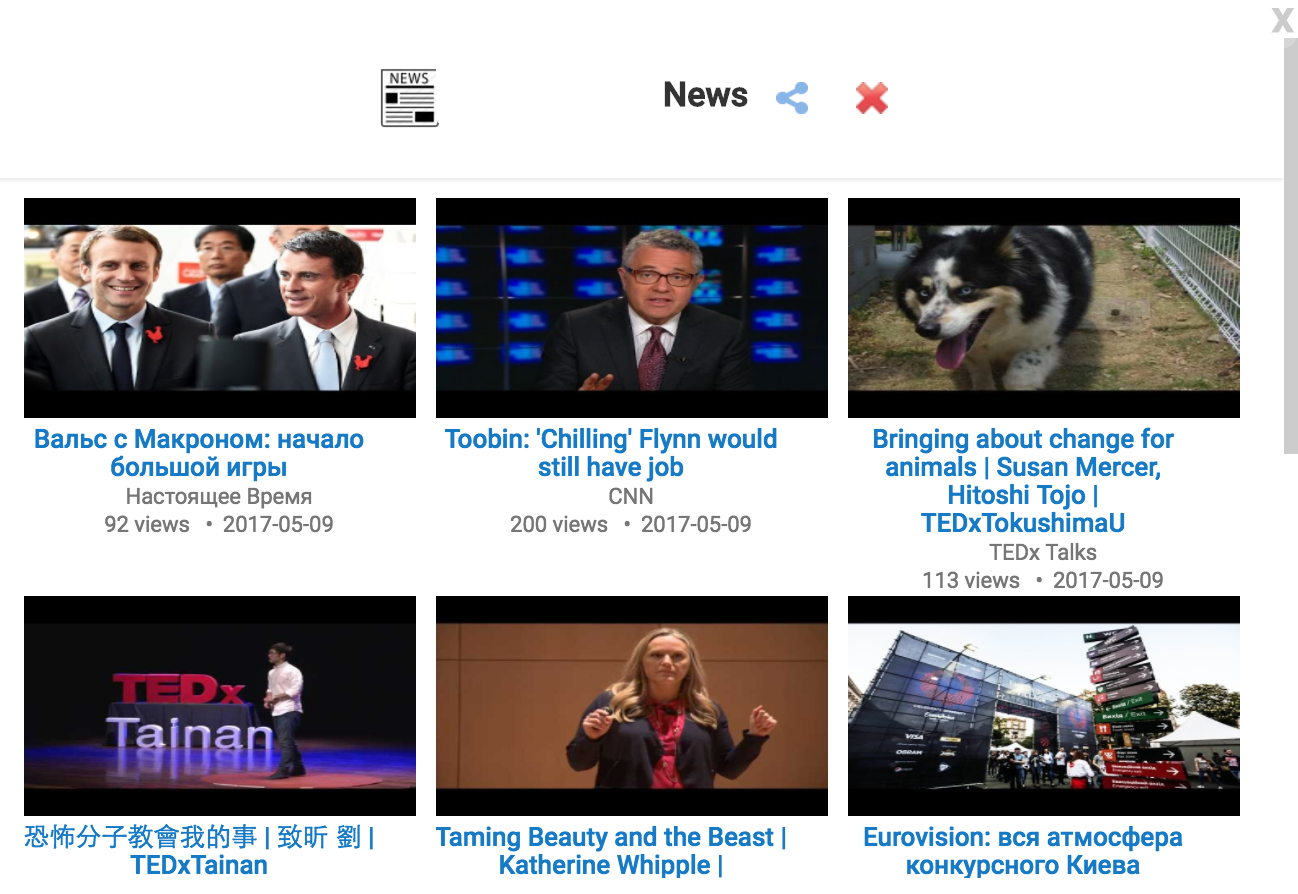The image size is (1298, 894).
Task: Click the 'News' heading text
Action: (706, 95)
